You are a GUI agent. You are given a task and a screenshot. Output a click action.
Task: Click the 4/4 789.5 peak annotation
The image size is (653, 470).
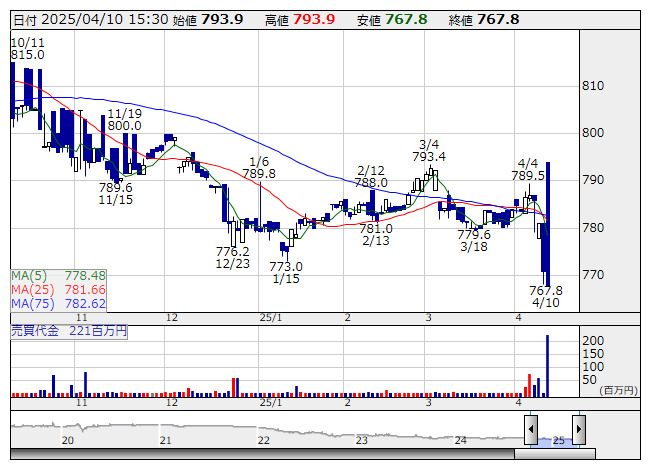[x=528, y=169]
